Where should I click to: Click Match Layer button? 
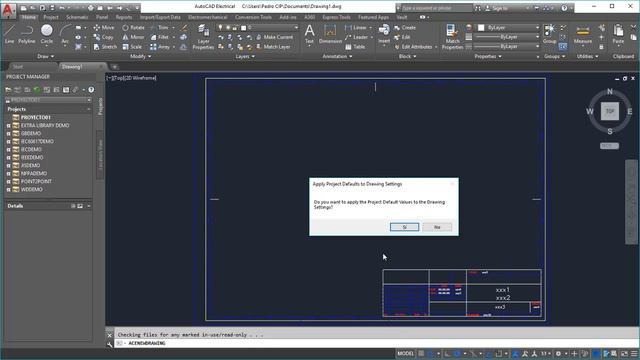coord(273,47)
